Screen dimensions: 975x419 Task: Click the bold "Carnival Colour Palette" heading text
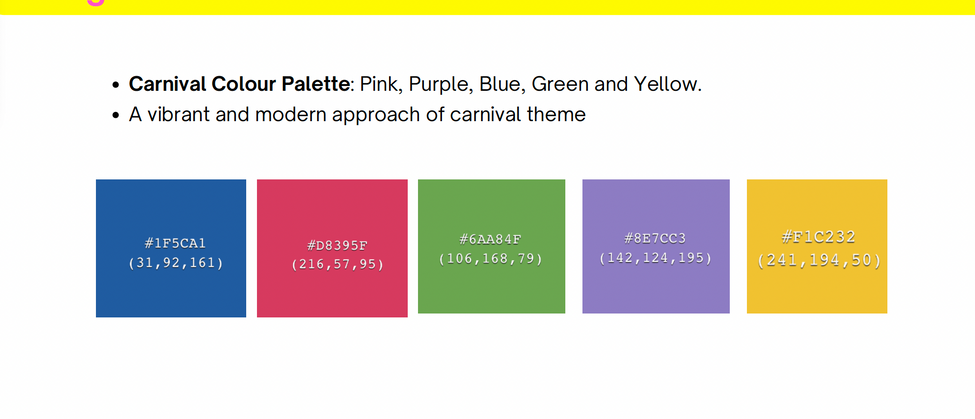[238, 84]
